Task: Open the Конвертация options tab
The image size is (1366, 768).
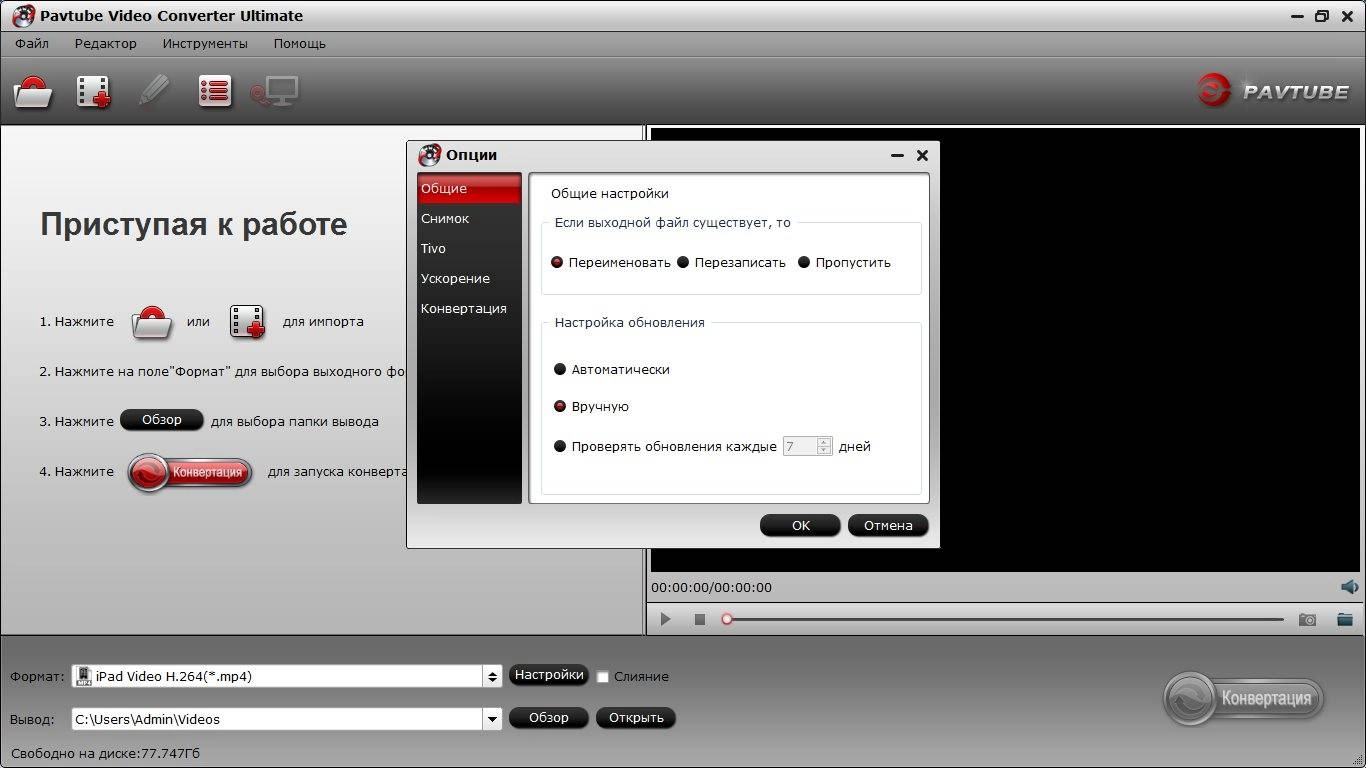Action: point(469,308)
